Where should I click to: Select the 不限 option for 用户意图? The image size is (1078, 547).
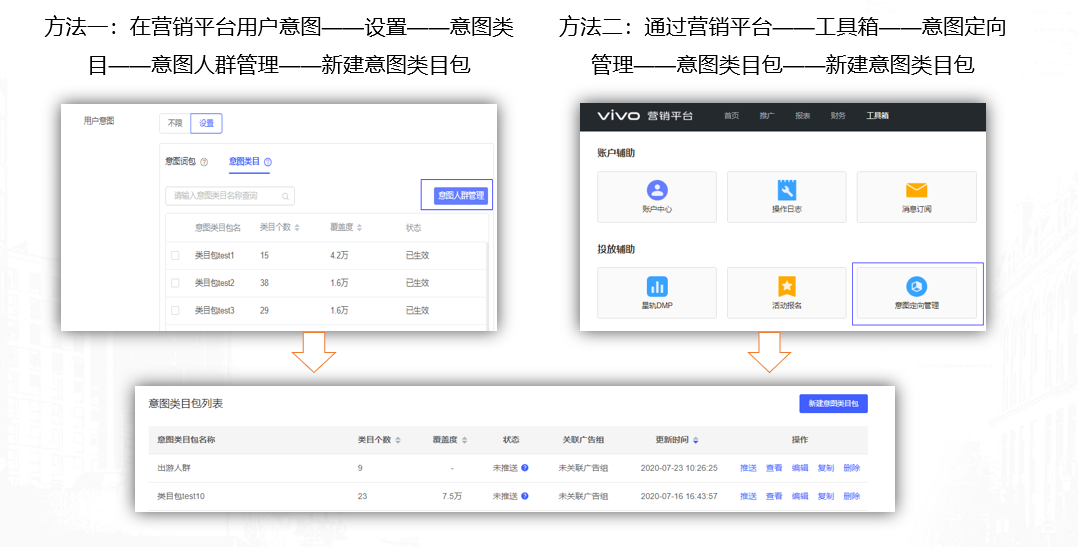click(x=174, y=123)
